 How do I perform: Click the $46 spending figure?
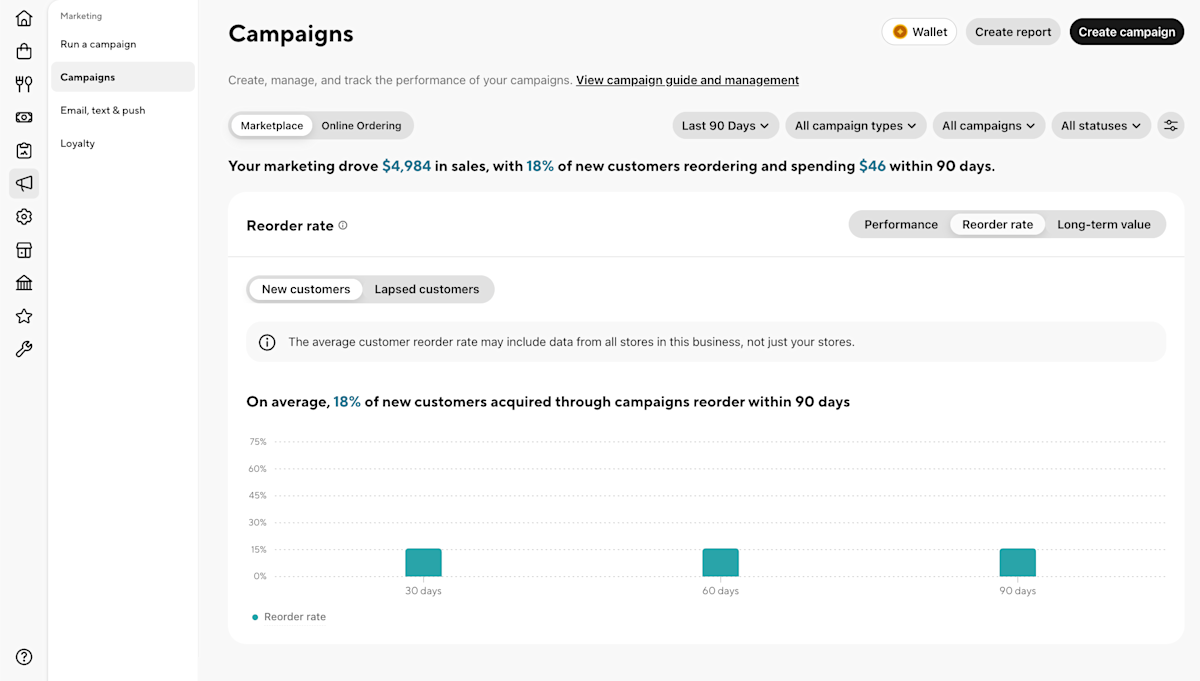coord(872,166)
